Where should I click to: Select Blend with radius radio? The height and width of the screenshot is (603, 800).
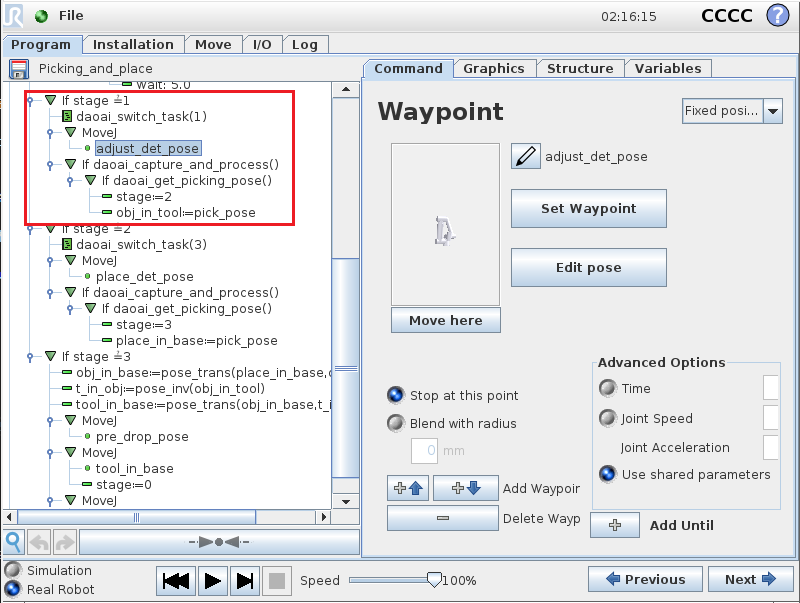pyautogui.click(x=396, y=423)
